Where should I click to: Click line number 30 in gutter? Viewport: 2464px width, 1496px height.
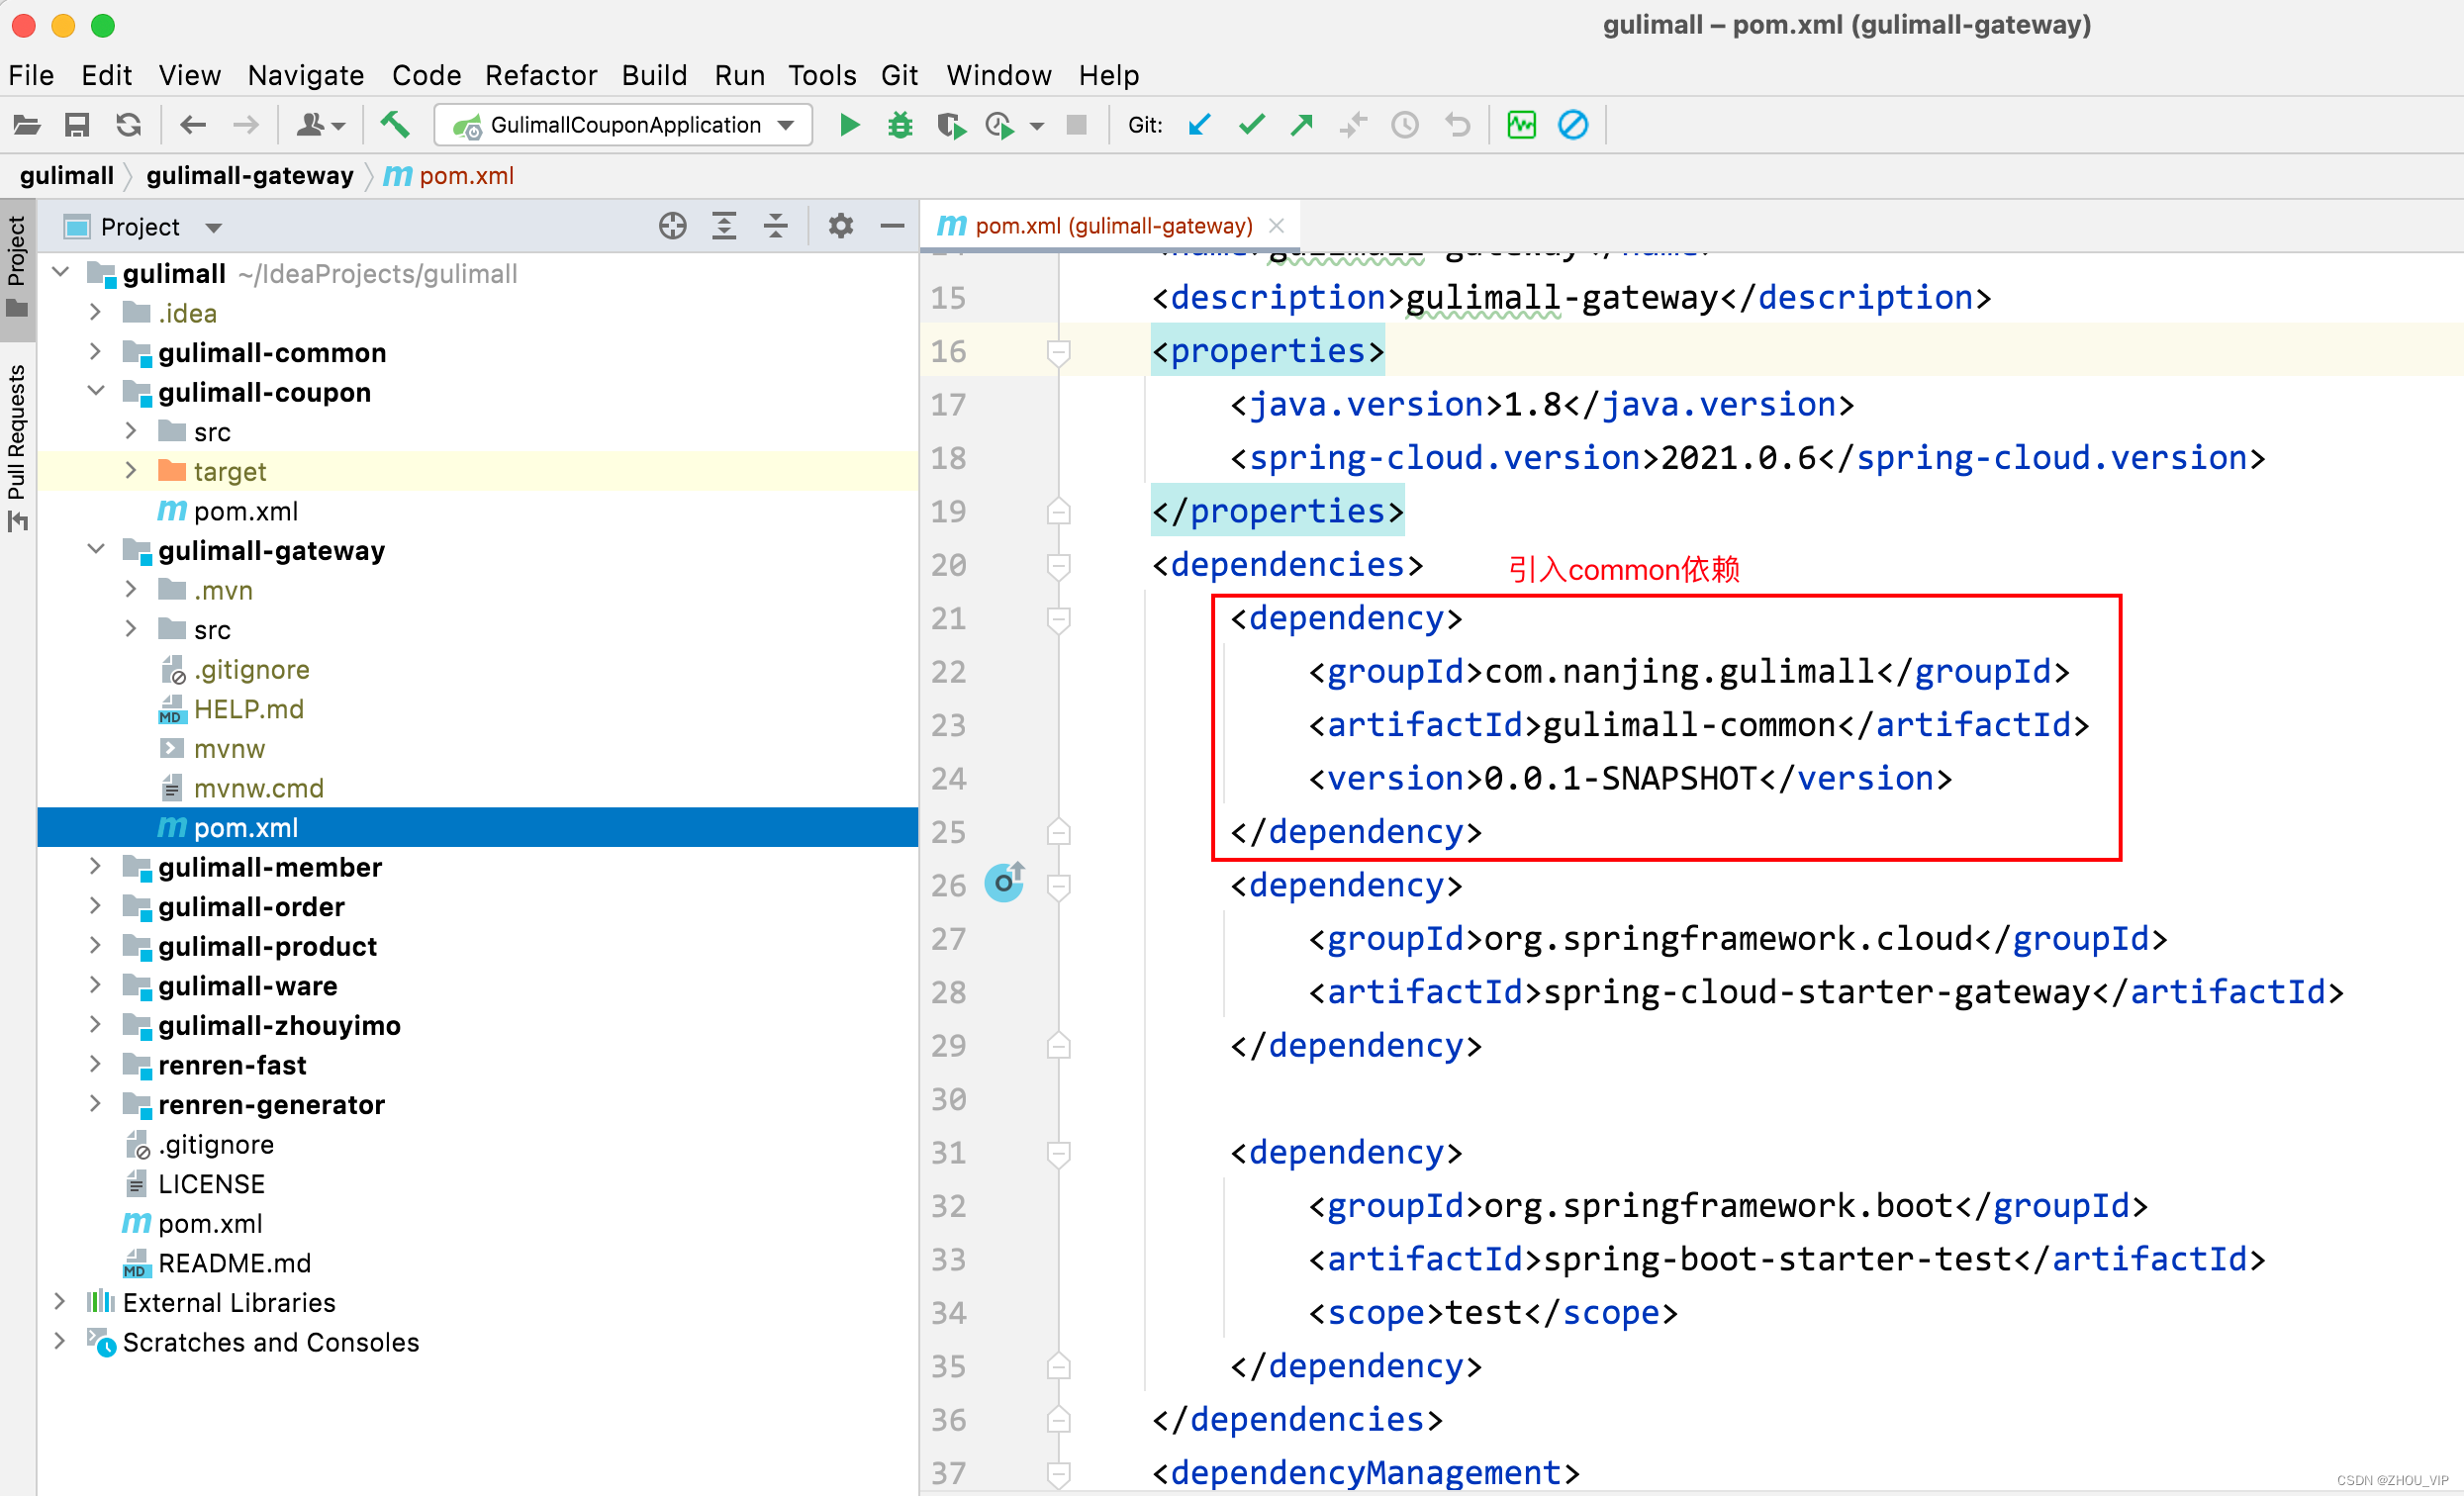coord(948,1099)
